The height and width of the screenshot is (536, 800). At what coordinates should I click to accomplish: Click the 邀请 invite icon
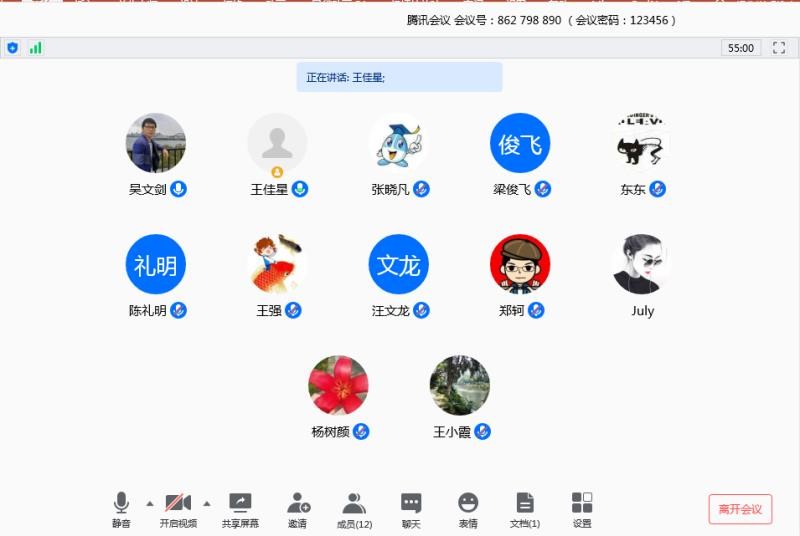[x=298, y=503]
